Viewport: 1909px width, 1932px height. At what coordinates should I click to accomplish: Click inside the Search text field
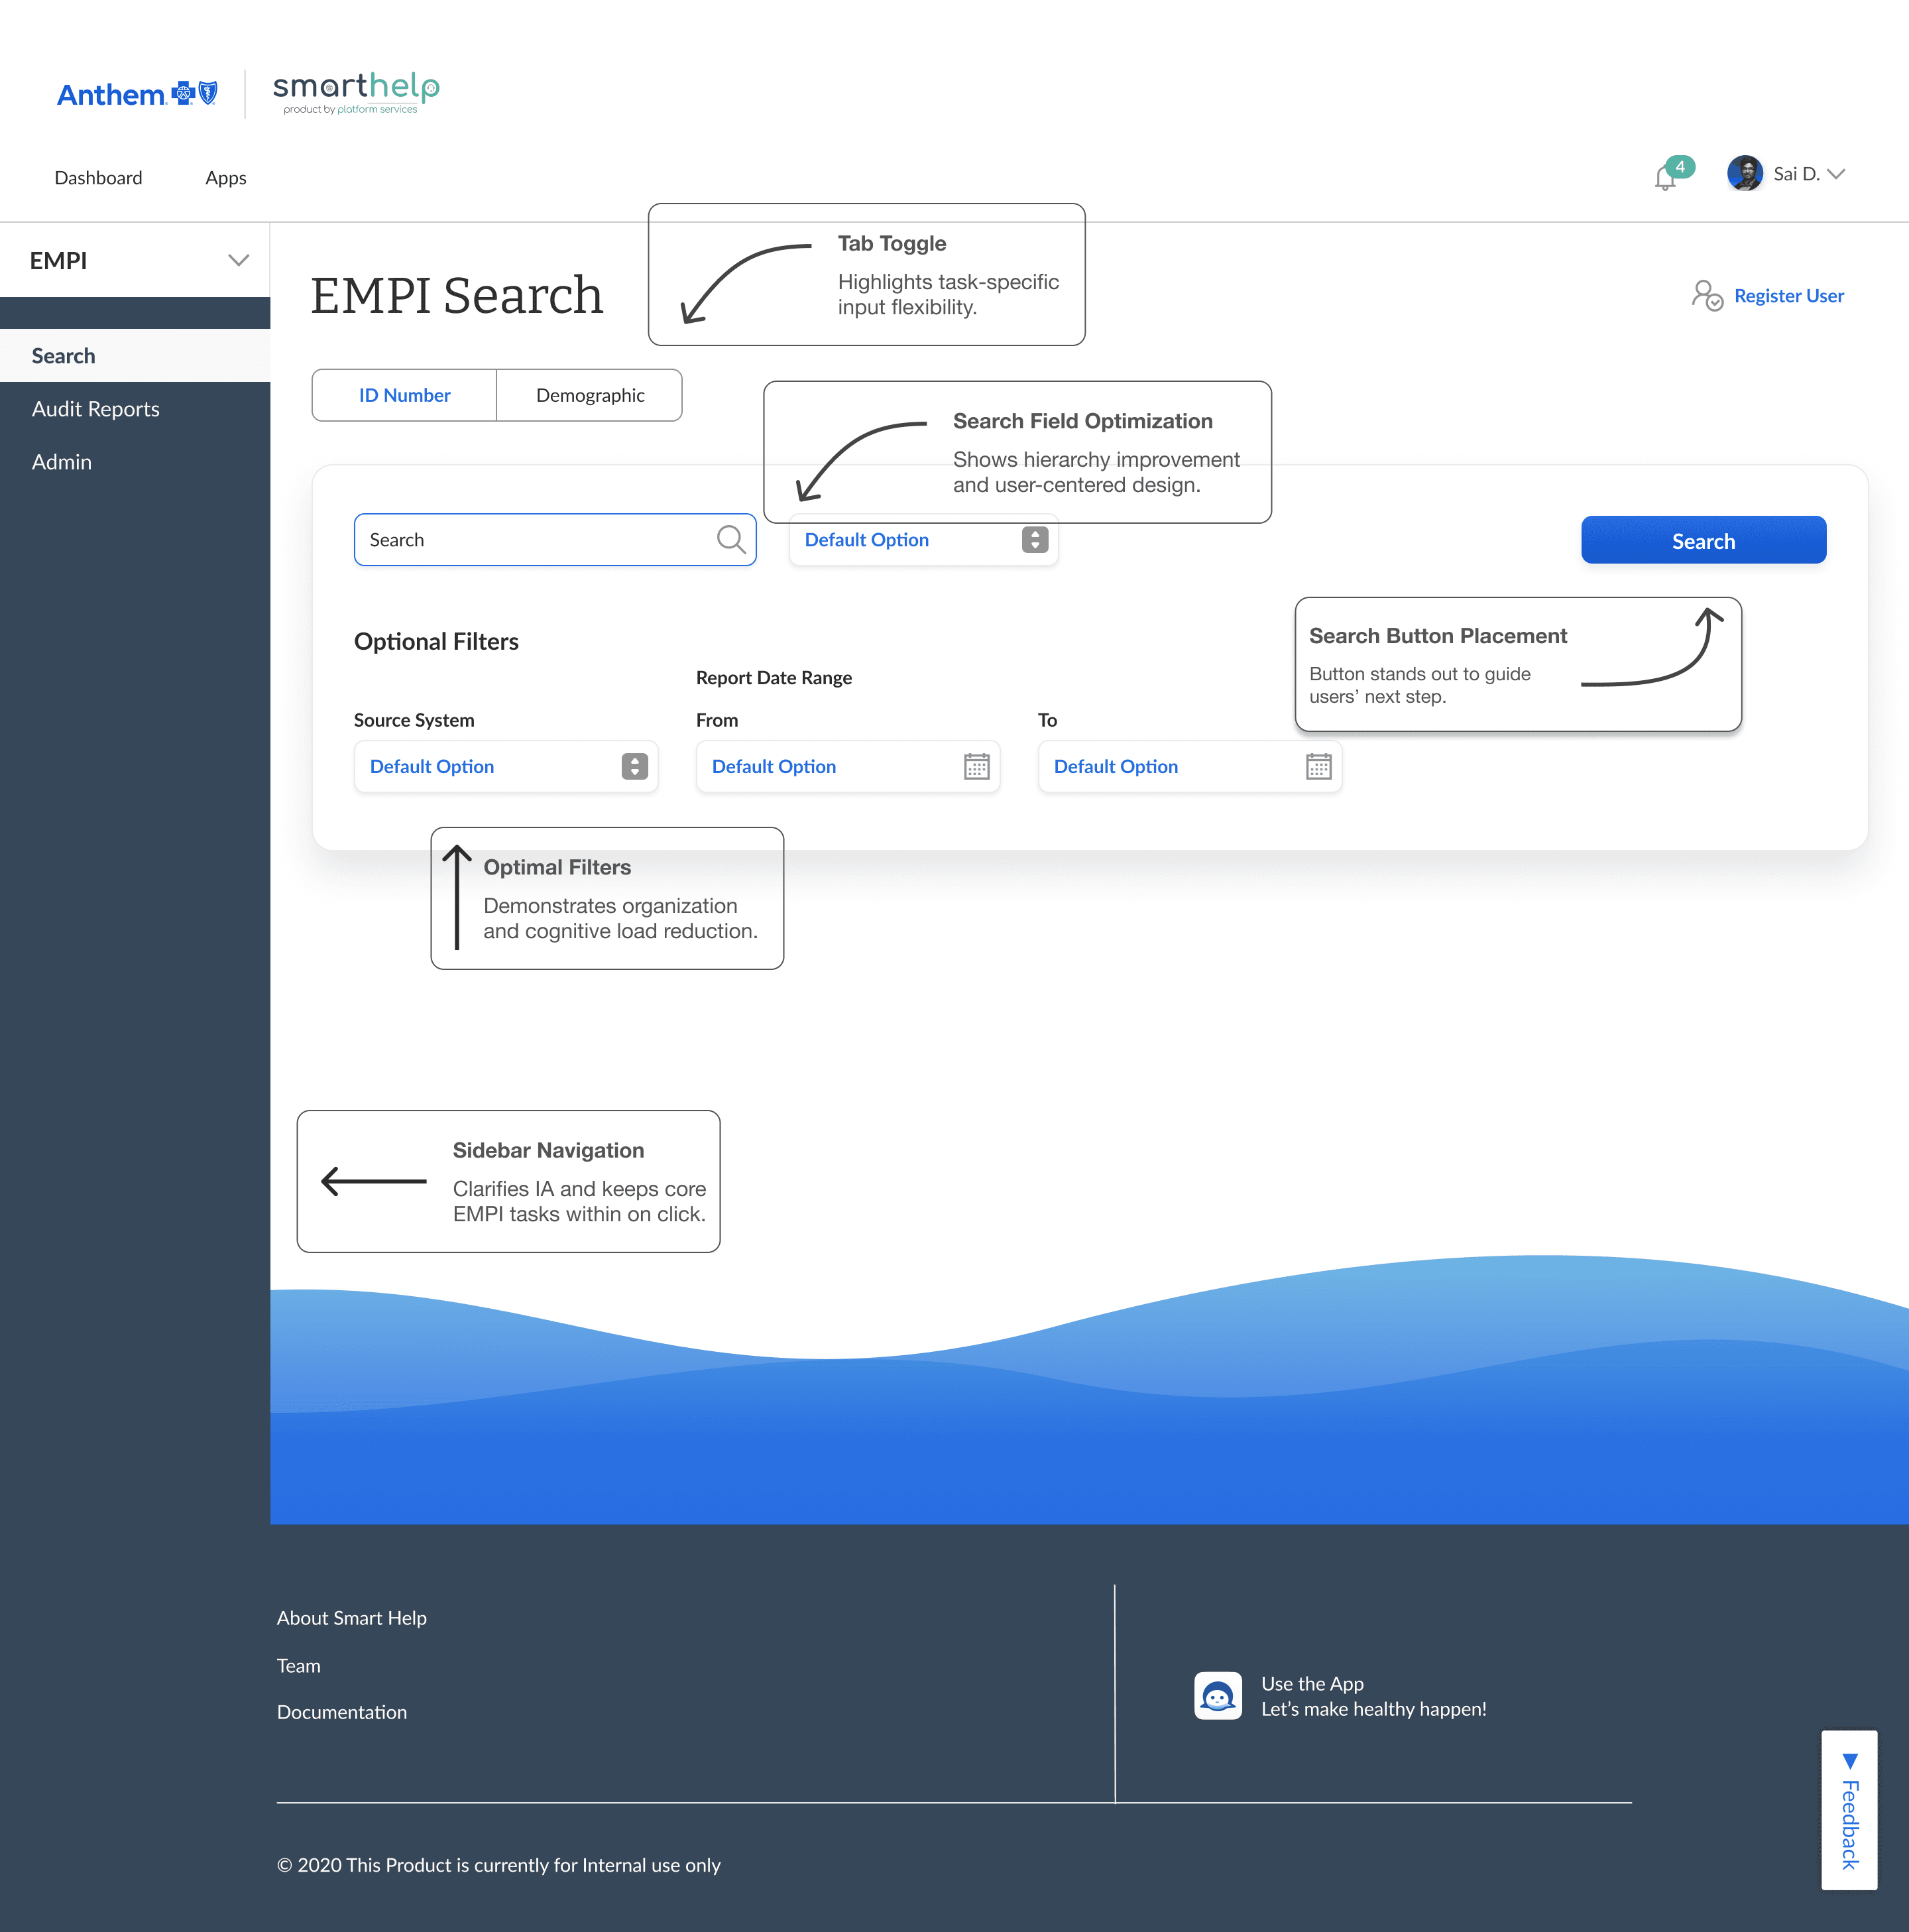pyautogui.click(x=520, y=539)
